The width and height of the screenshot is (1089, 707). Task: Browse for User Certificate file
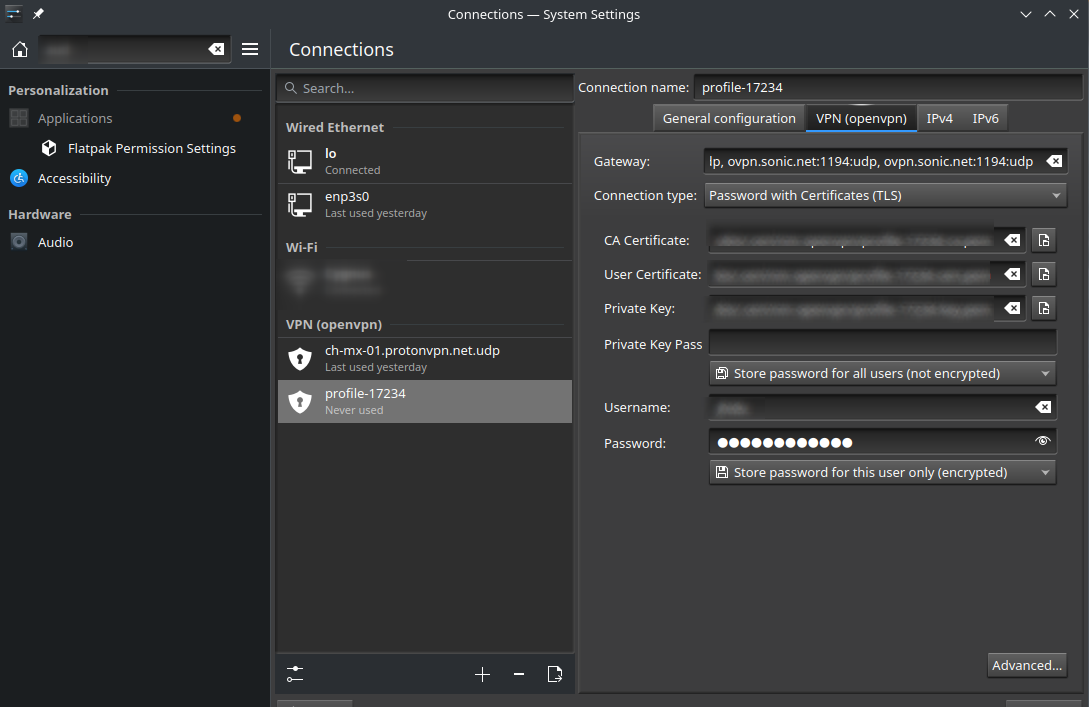pos(1044,274)
